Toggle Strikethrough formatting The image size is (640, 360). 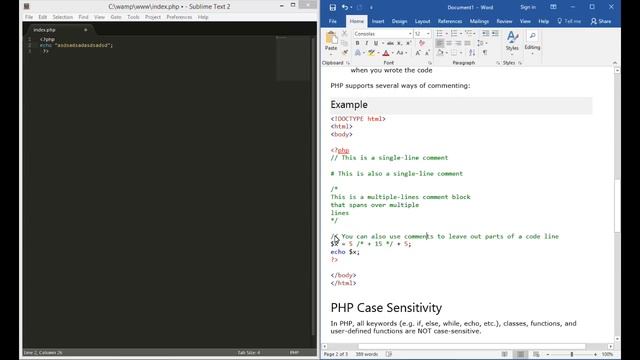(x=390, y=43)
